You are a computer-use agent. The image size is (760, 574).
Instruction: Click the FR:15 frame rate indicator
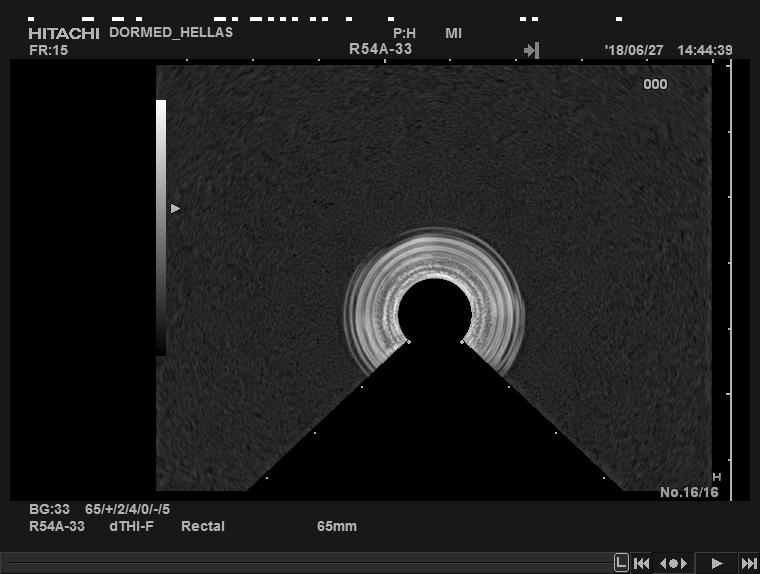[48, 50]
